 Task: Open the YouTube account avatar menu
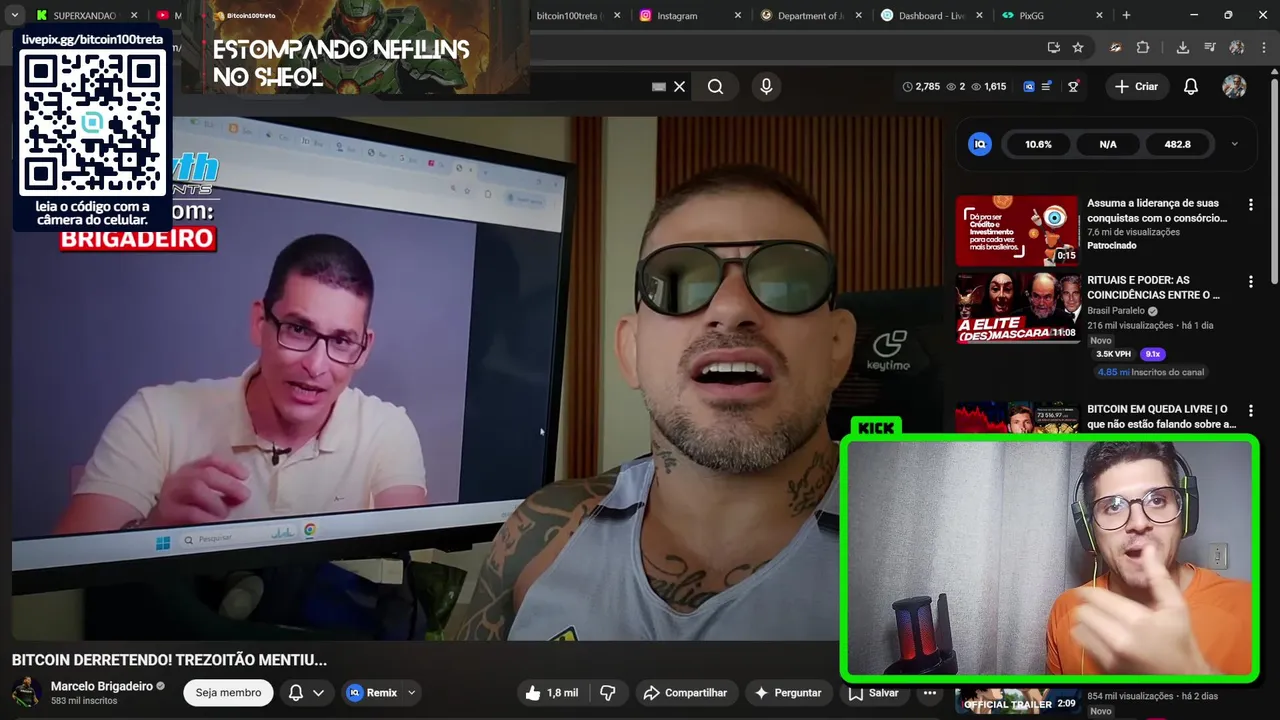click(x=1234, y=87)
